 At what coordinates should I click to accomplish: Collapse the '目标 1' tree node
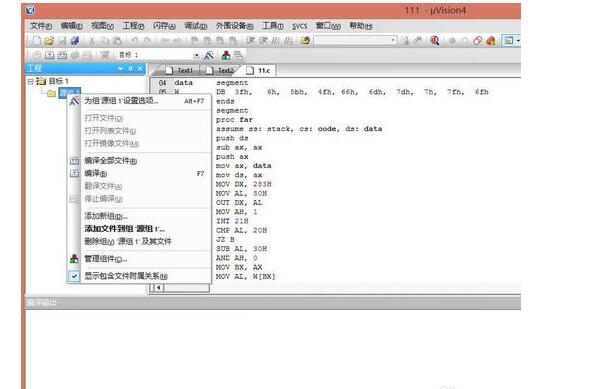pos(30,81)
